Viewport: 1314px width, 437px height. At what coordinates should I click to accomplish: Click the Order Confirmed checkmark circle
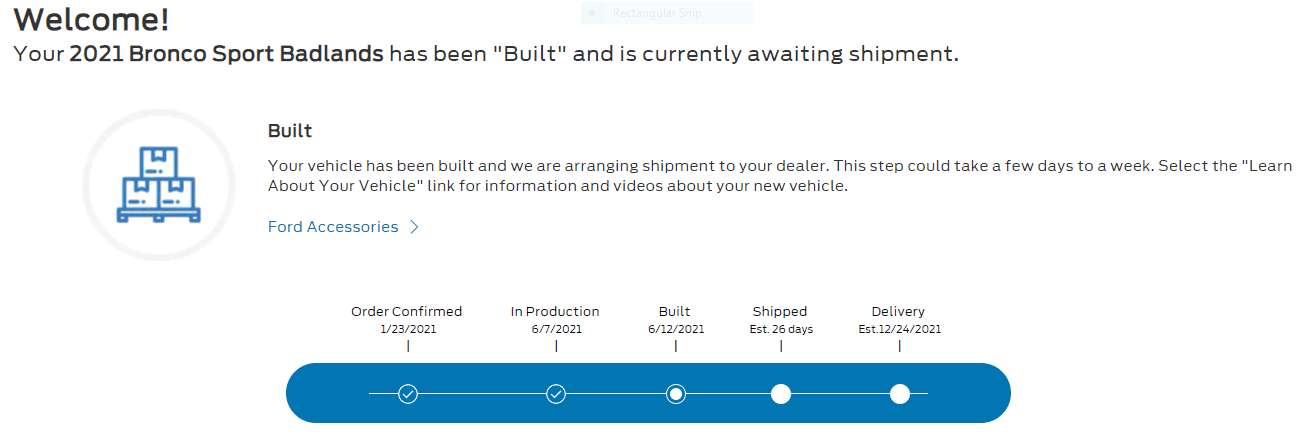408,394
